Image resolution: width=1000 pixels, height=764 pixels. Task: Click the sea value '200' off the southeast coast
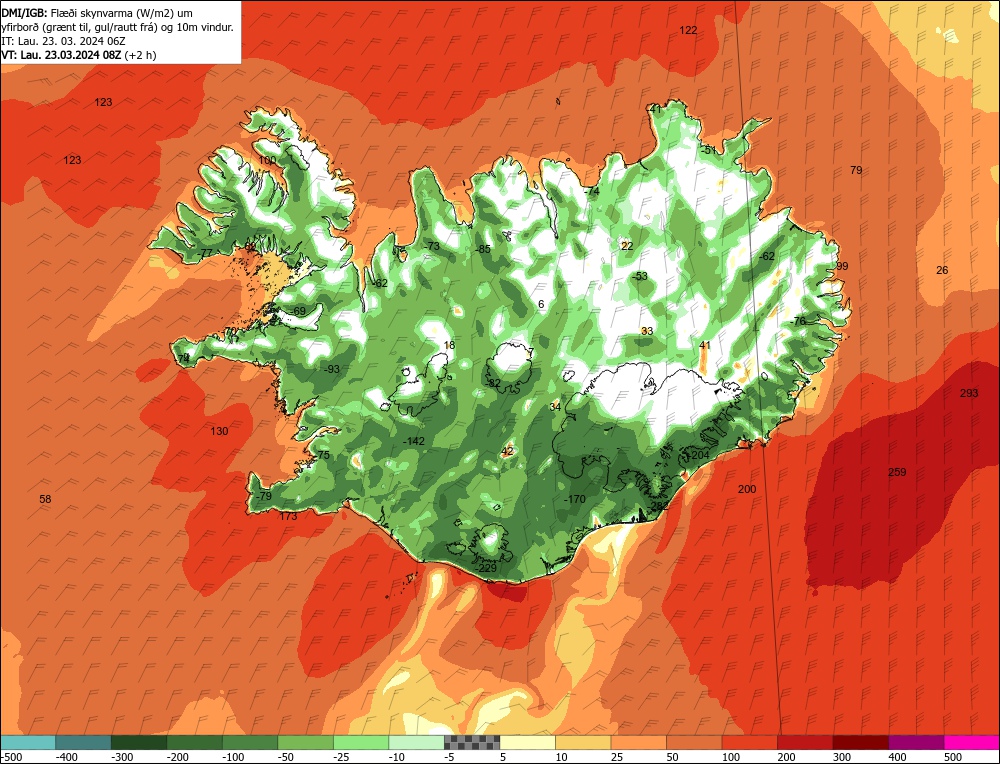pos(747,489)
